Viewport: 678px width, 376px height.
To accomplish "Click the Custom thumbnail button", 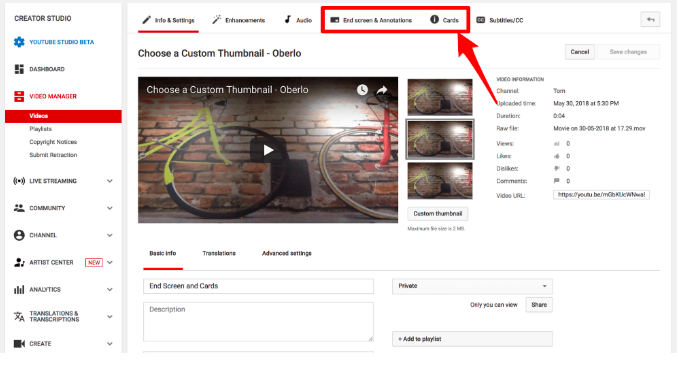I will 438,213.
